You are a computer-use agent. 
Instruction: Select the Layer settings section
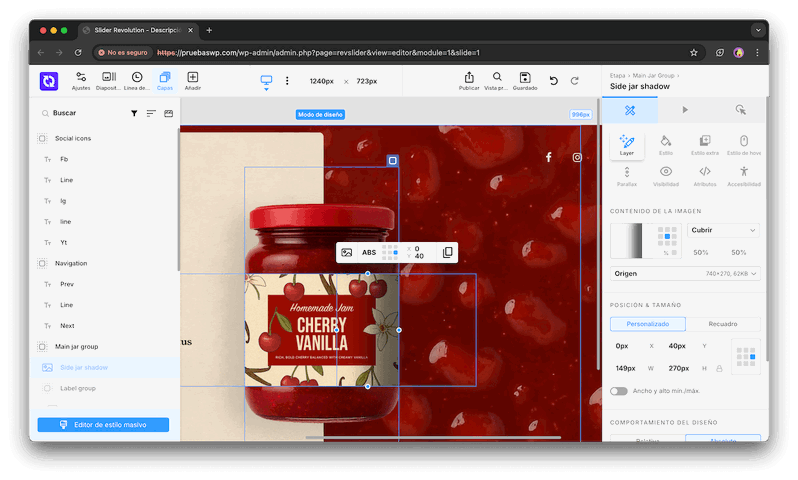click(626, 146)
